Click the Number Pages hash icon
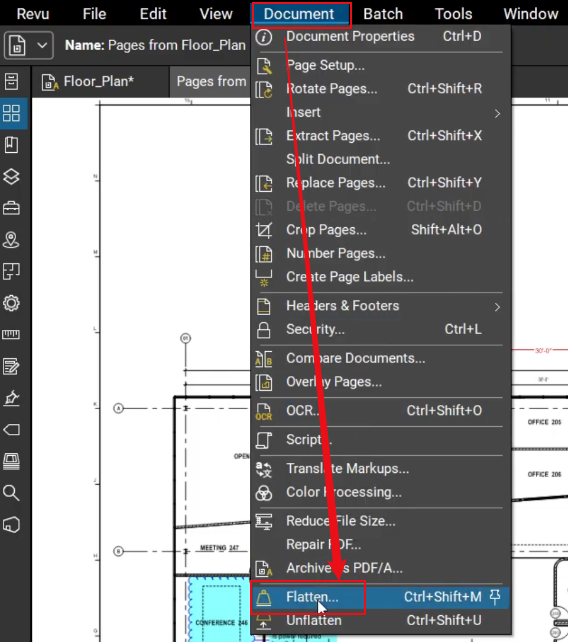This screenshot has width=568, height=642. point(264,254)
